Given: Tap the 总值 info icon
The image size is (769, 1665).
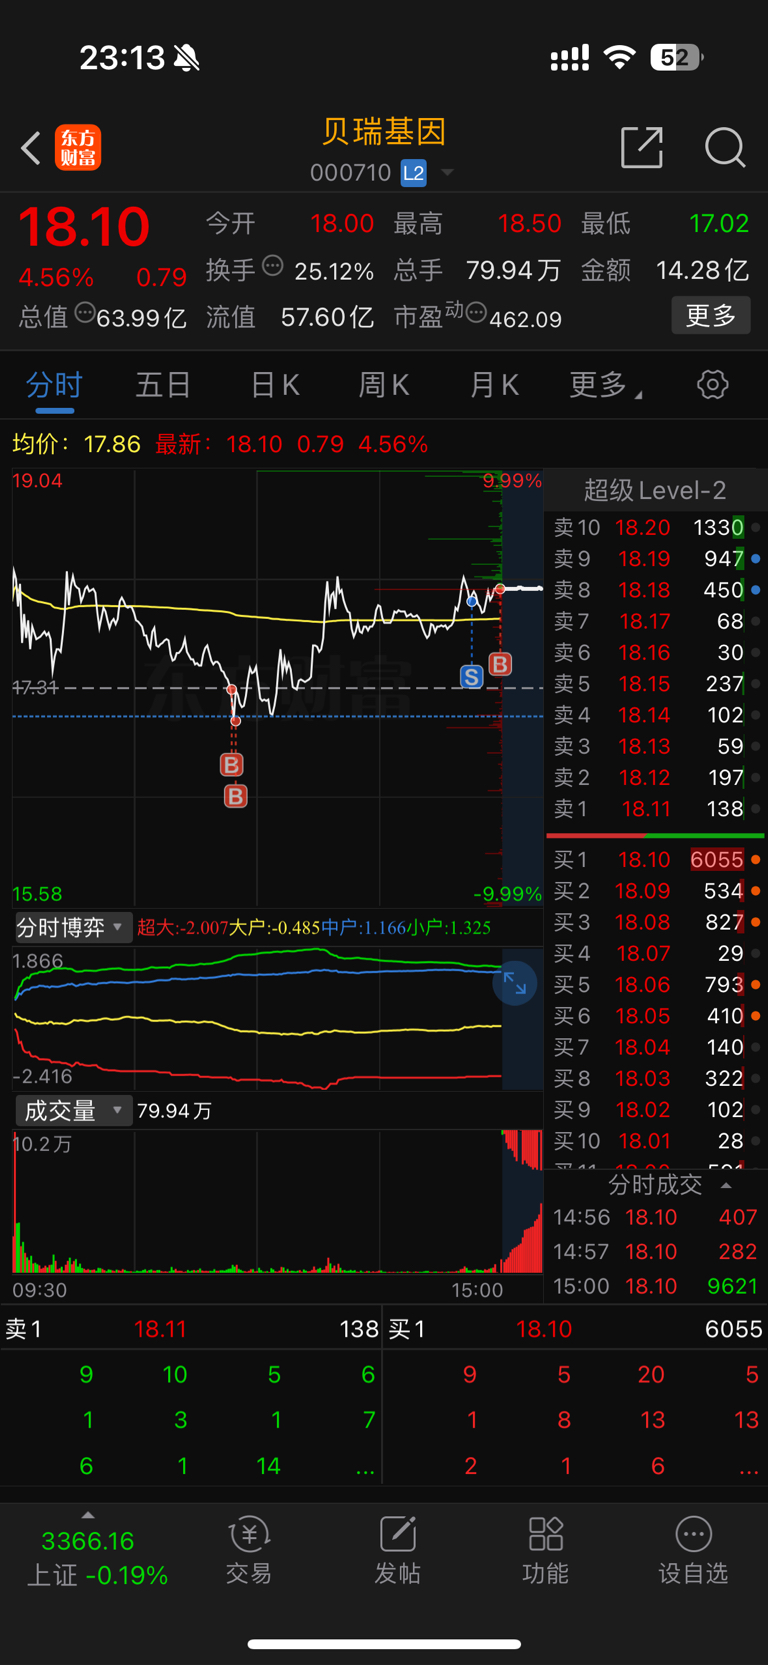Looking at the screenshot, I should pos(85,313).
